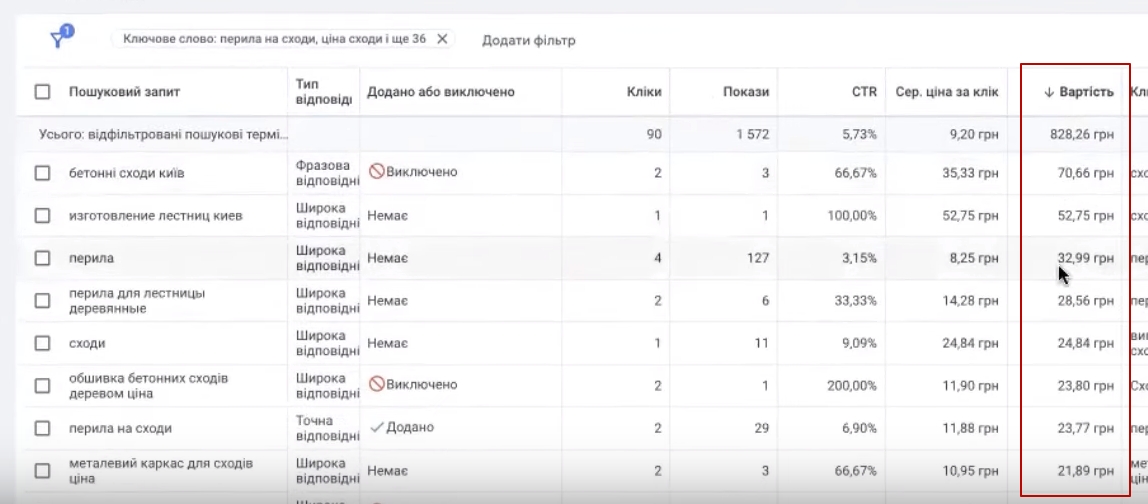Open the filter funnel icon
1148x504 pixels.
pyautogui.click(x=60, y=38)
